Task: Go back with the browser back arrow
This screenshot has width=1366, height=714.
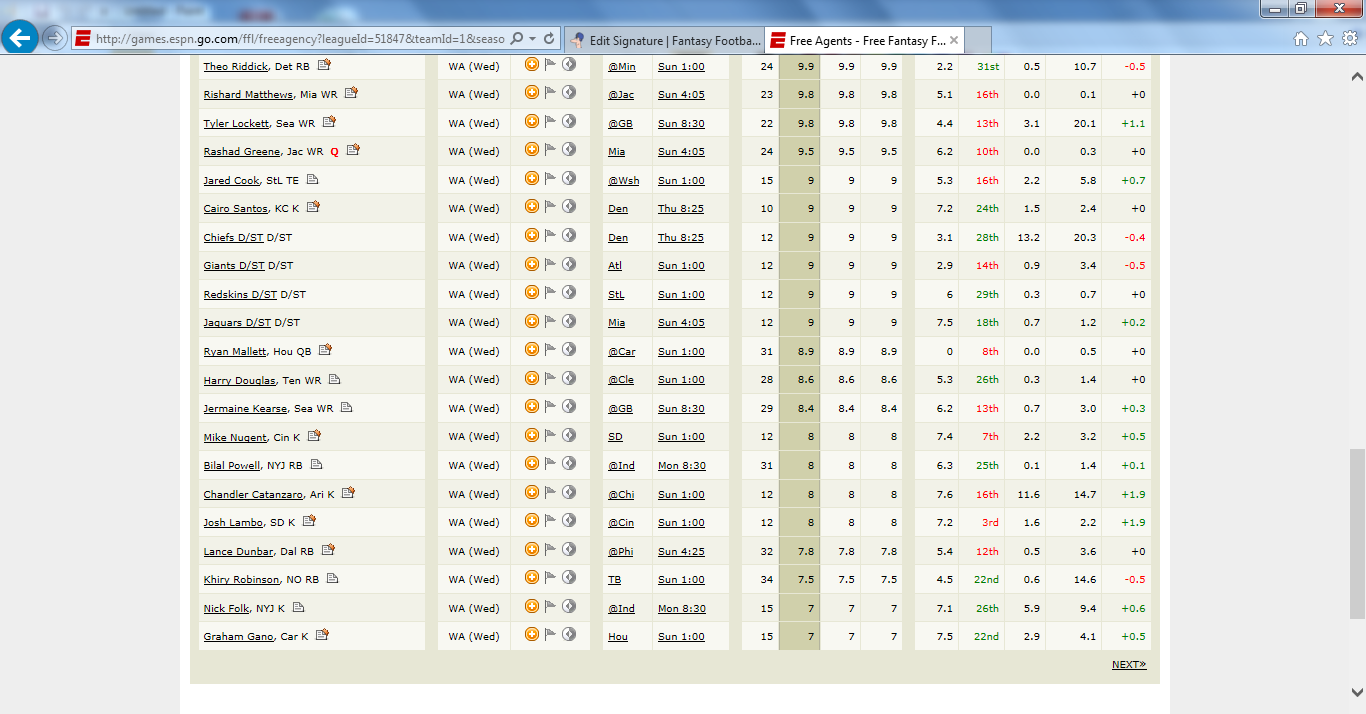Action: click(x=20, y=39)
